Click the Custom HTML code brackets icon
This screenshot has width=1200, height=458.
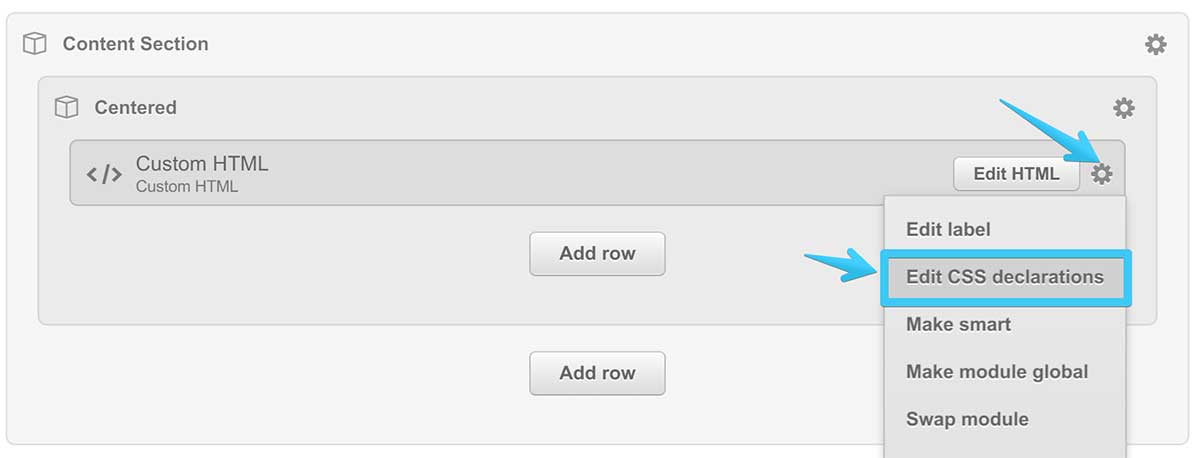coord(104,174)
